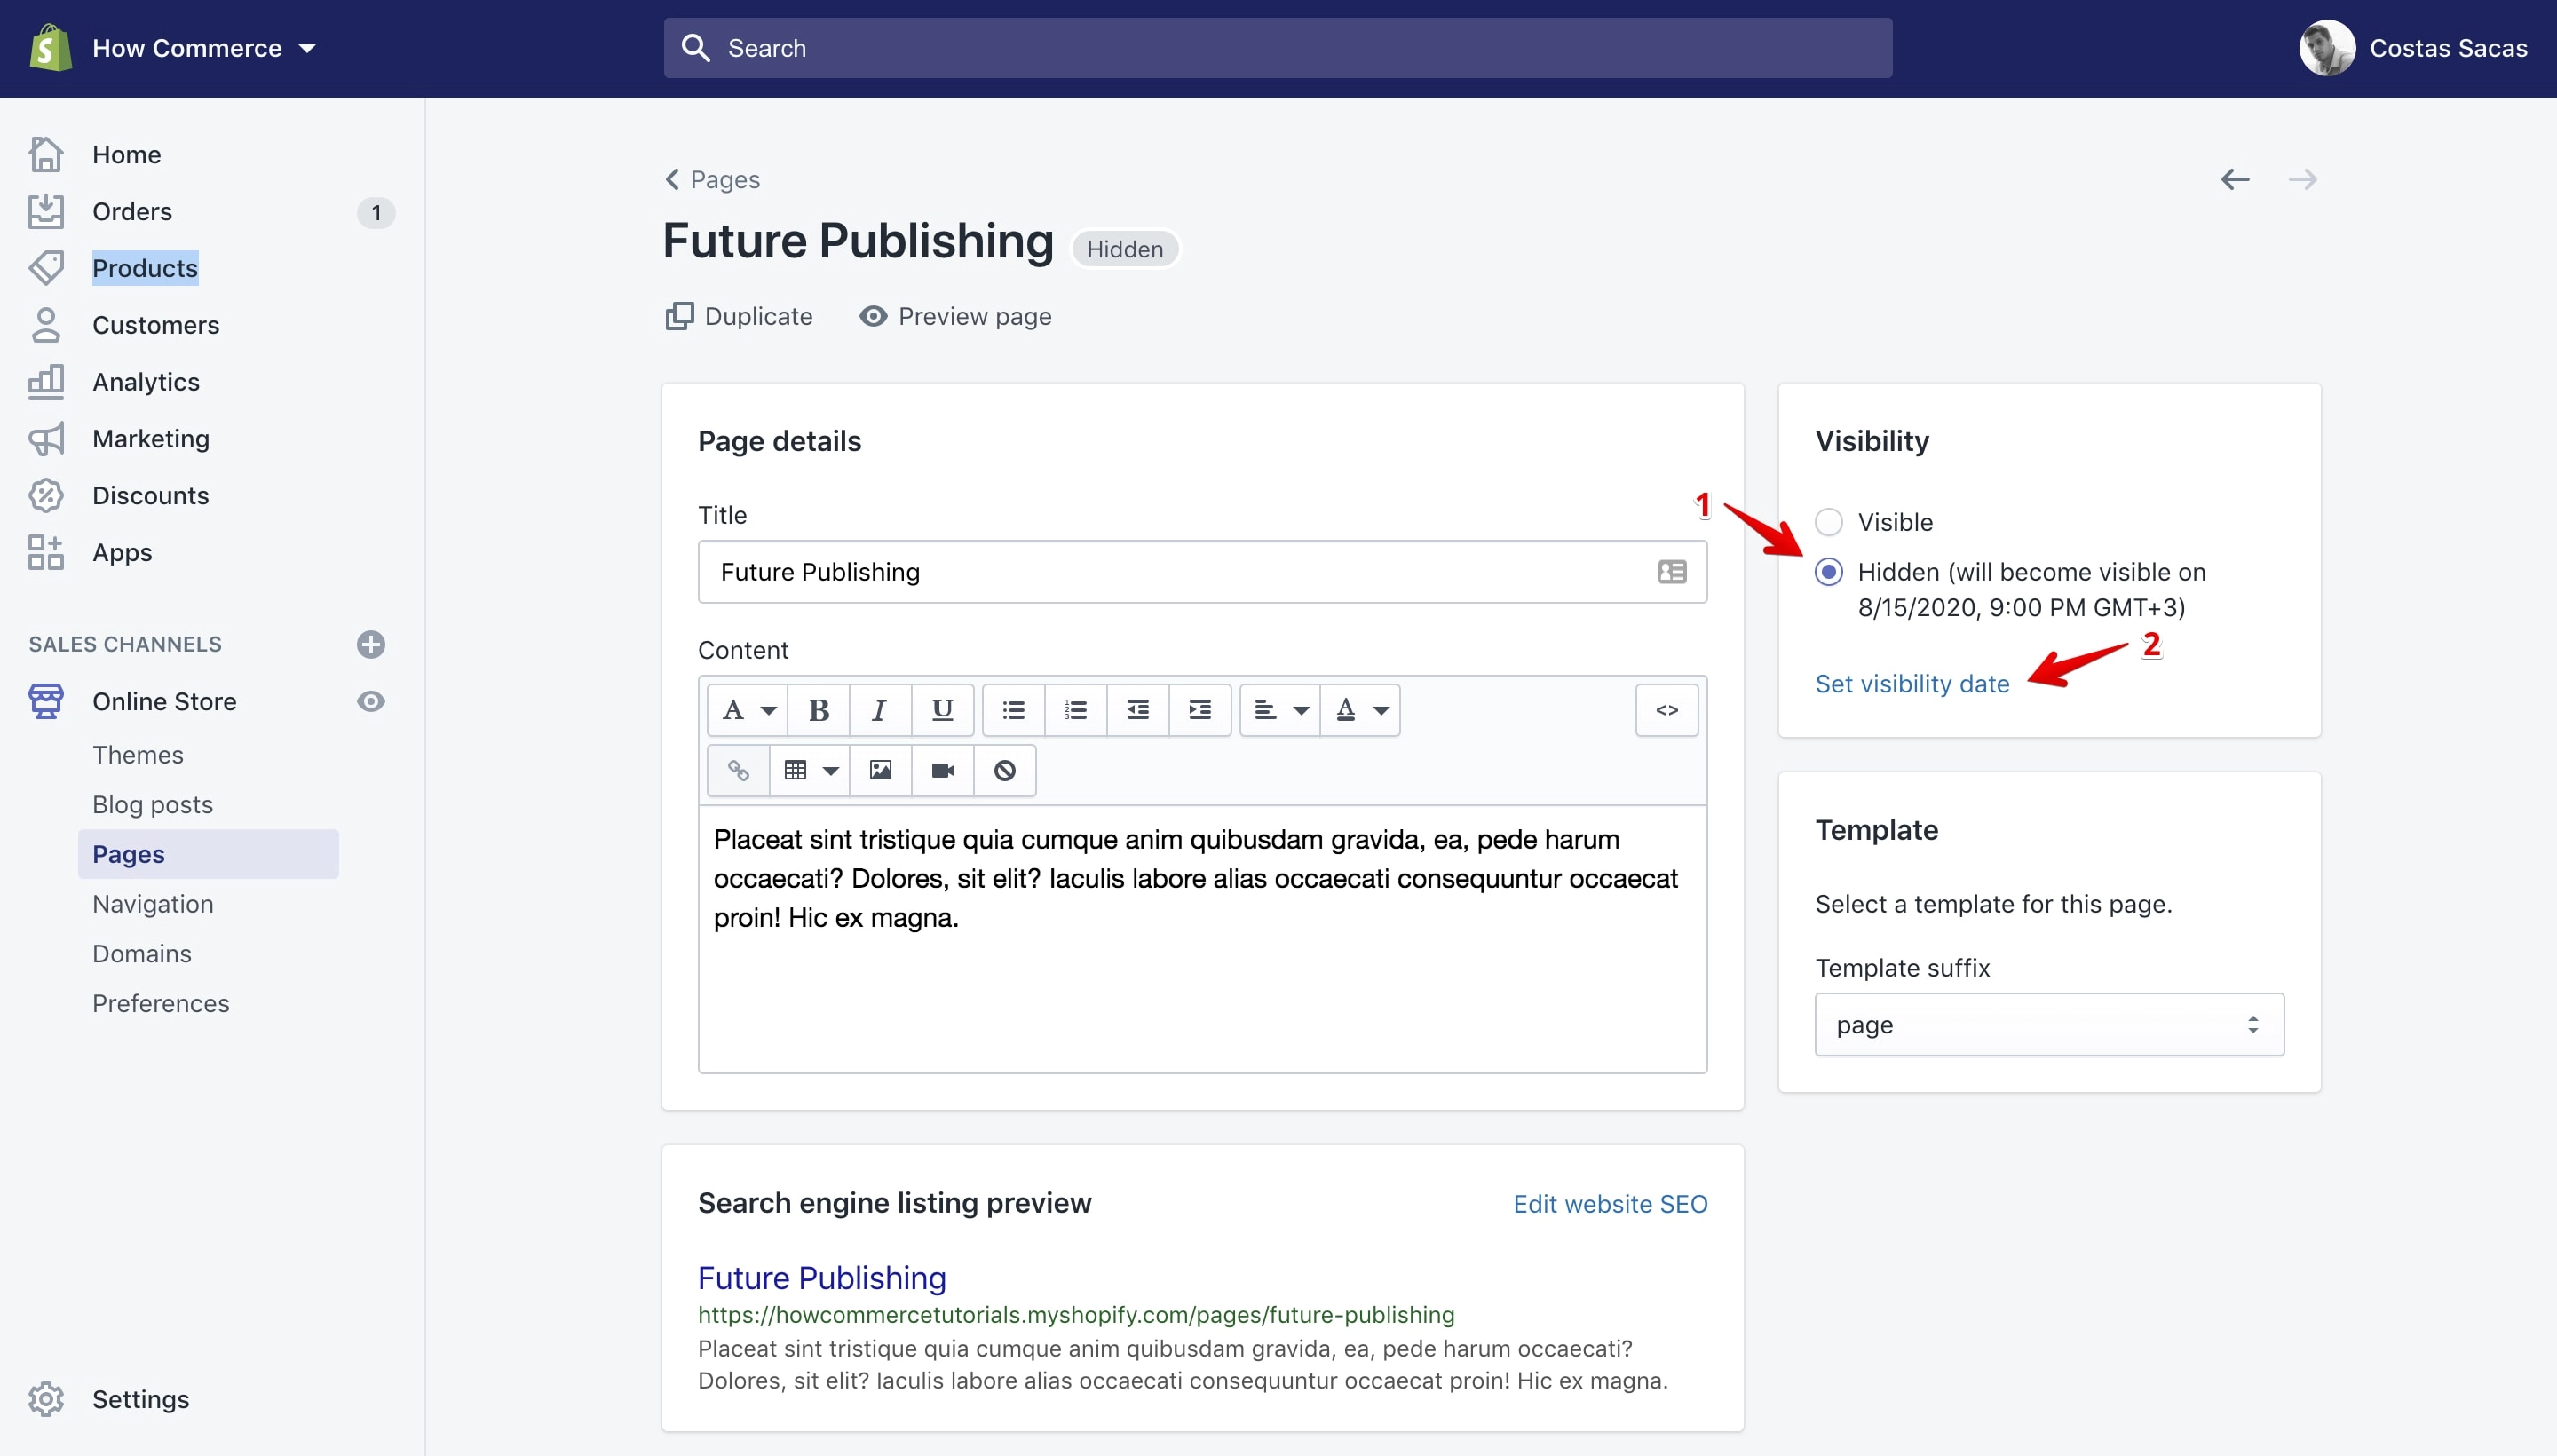Viewport: 2557px width, 1456px height.
Task: Click the Discounts icon in sidebar
Action: coord(46,495)
